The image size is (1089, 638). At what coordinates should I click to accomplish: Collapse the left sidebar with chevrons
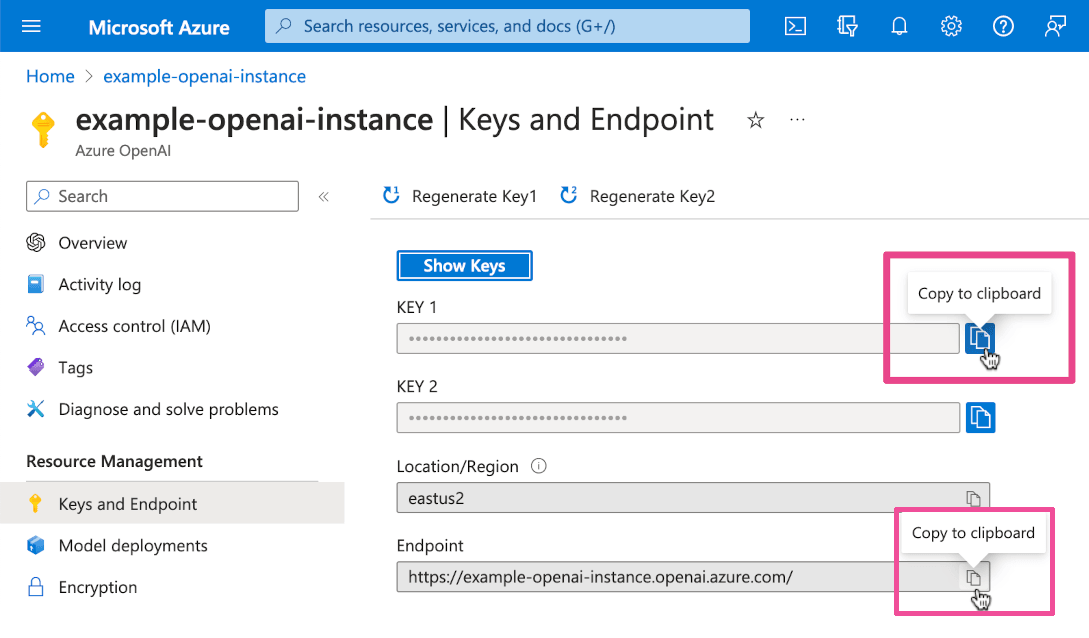coord(323,197)
